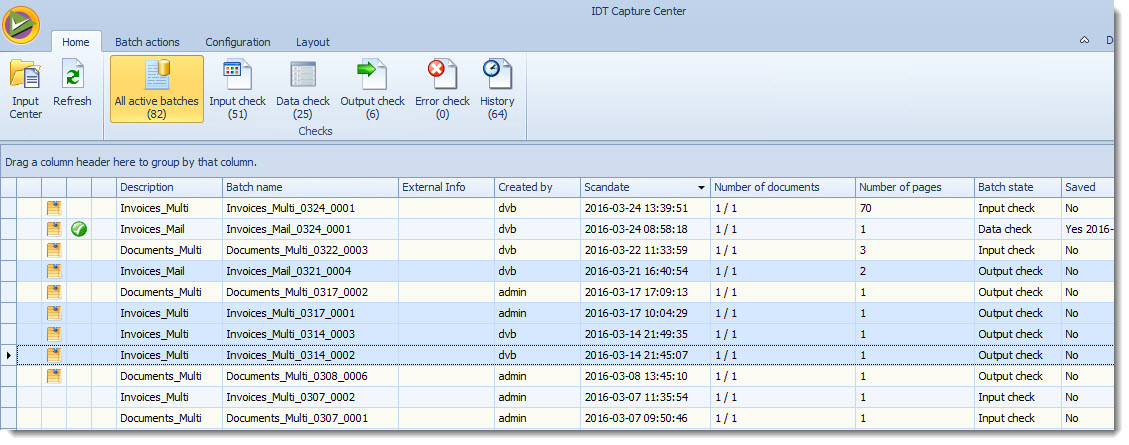Click batch icon for Documents_Multi_0317_0002
Image resolution: width=1129 pixels, height=445 pixels.
coord(54,292)
